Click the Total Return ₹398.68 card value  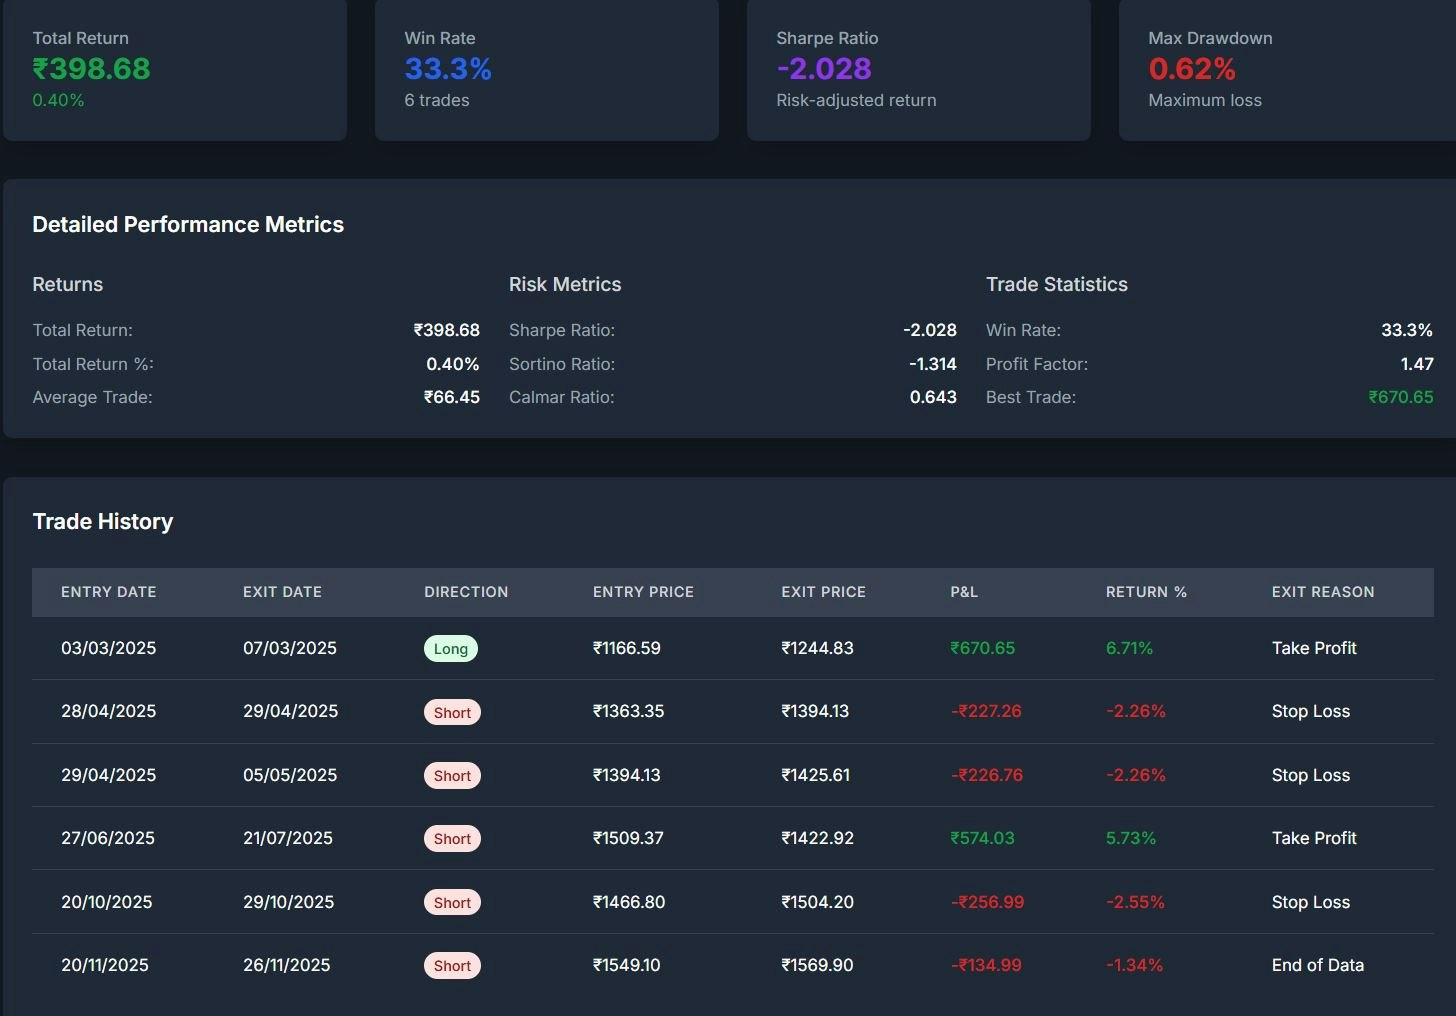(91, 69)
